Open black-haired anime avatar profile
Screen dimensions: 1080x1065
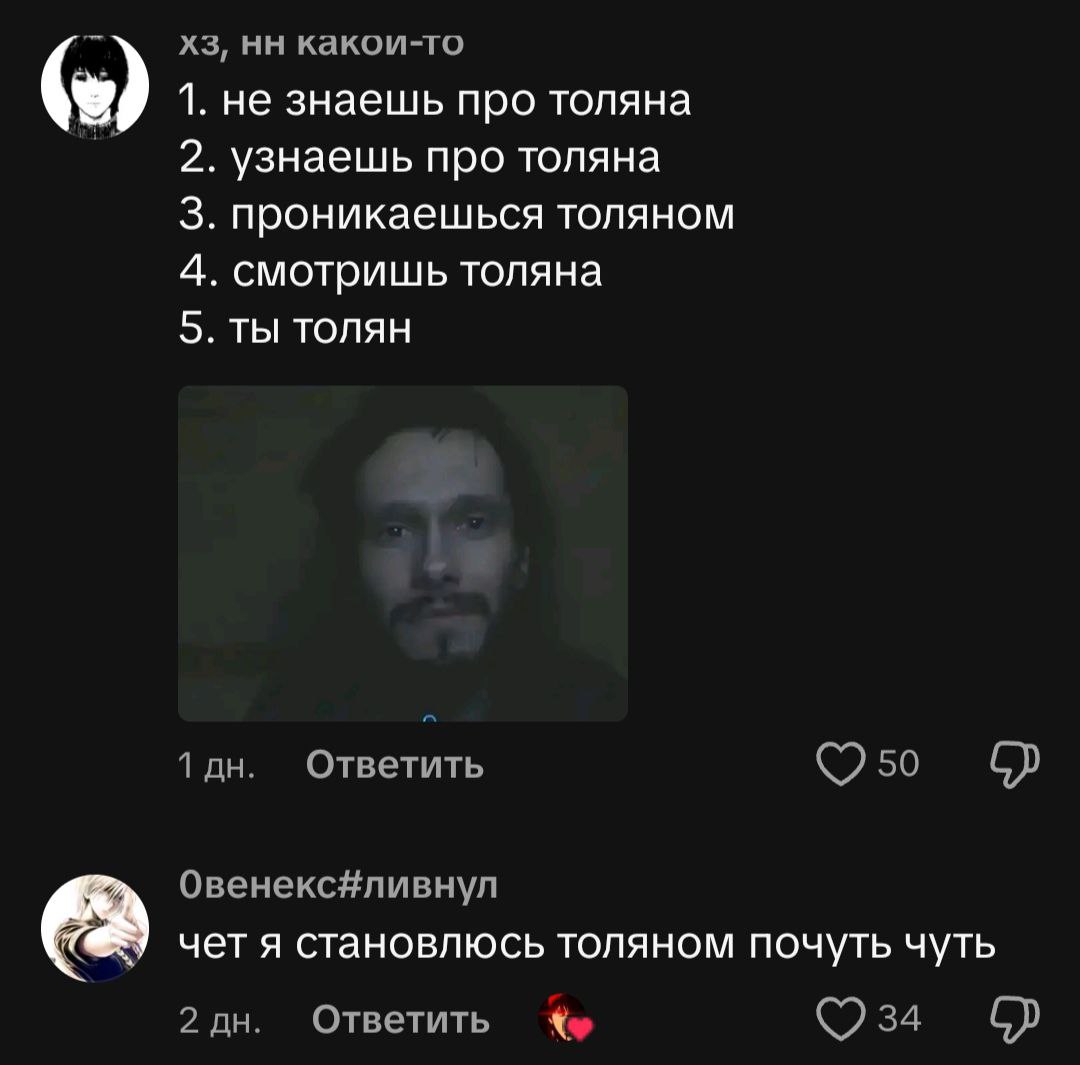coord(95,86)
